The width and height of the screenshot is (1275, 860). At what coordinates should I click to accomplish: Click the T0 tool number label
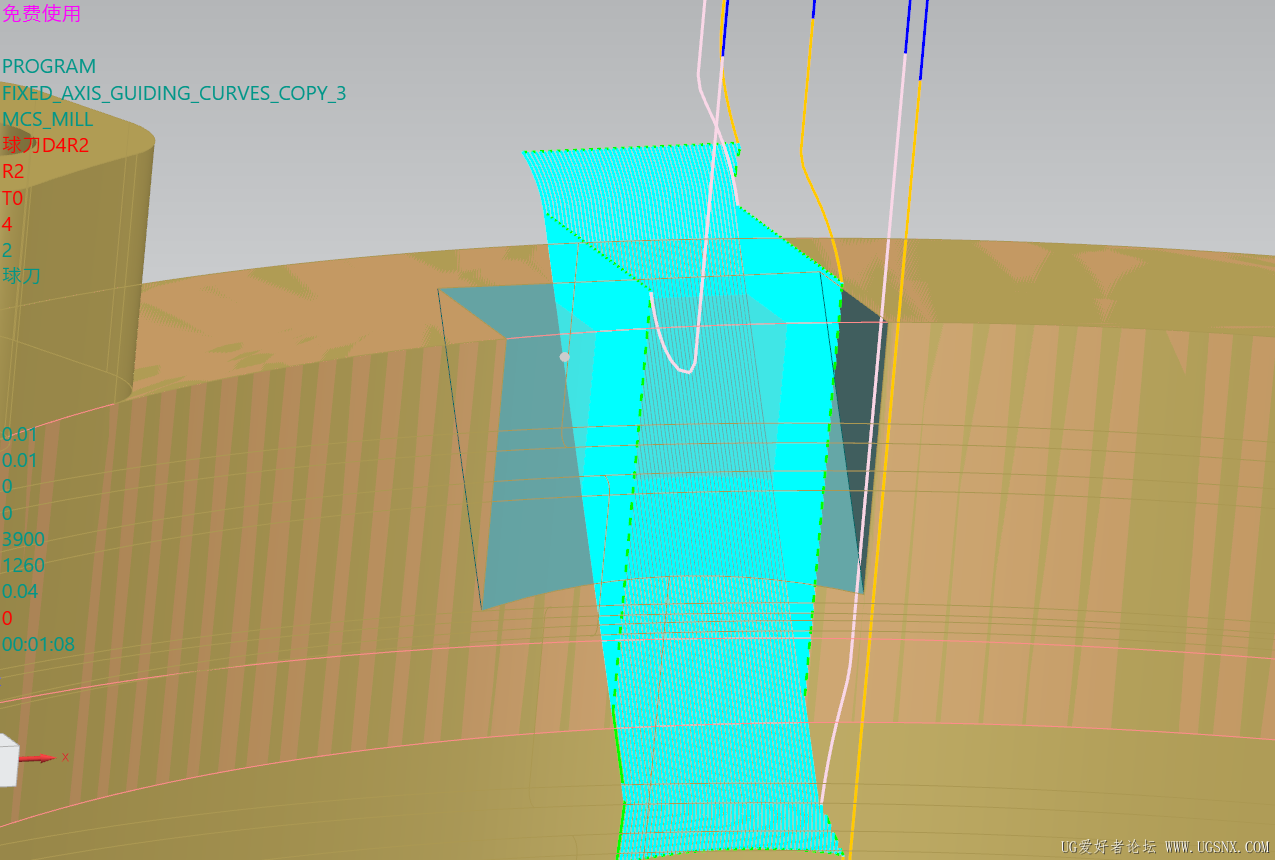(x=12, y=198)
